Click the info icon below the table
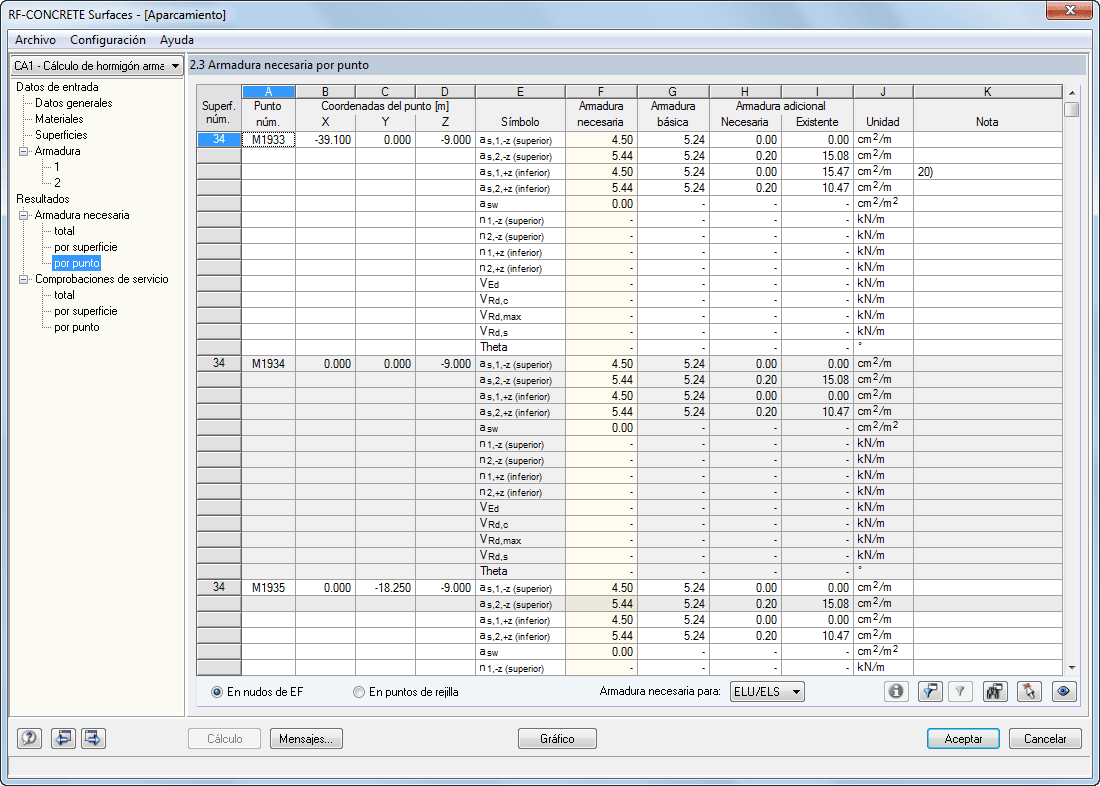Viewport: 1100px width, 786px height. [x=895, y=691]
